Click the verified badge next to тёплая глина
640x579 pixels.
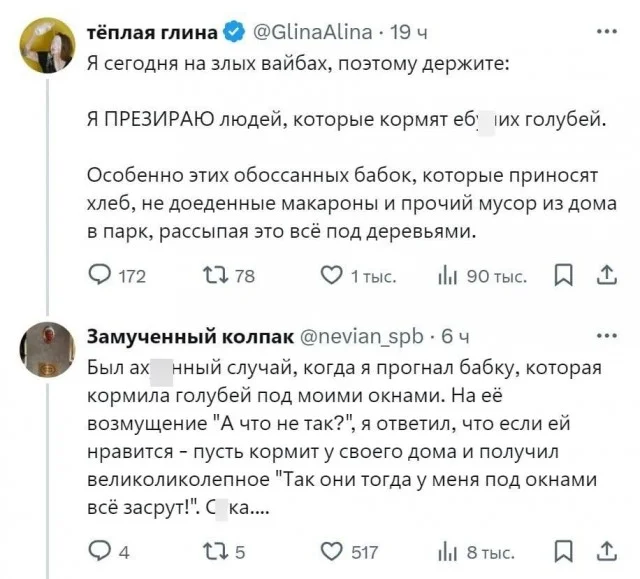tap(233, 33)
